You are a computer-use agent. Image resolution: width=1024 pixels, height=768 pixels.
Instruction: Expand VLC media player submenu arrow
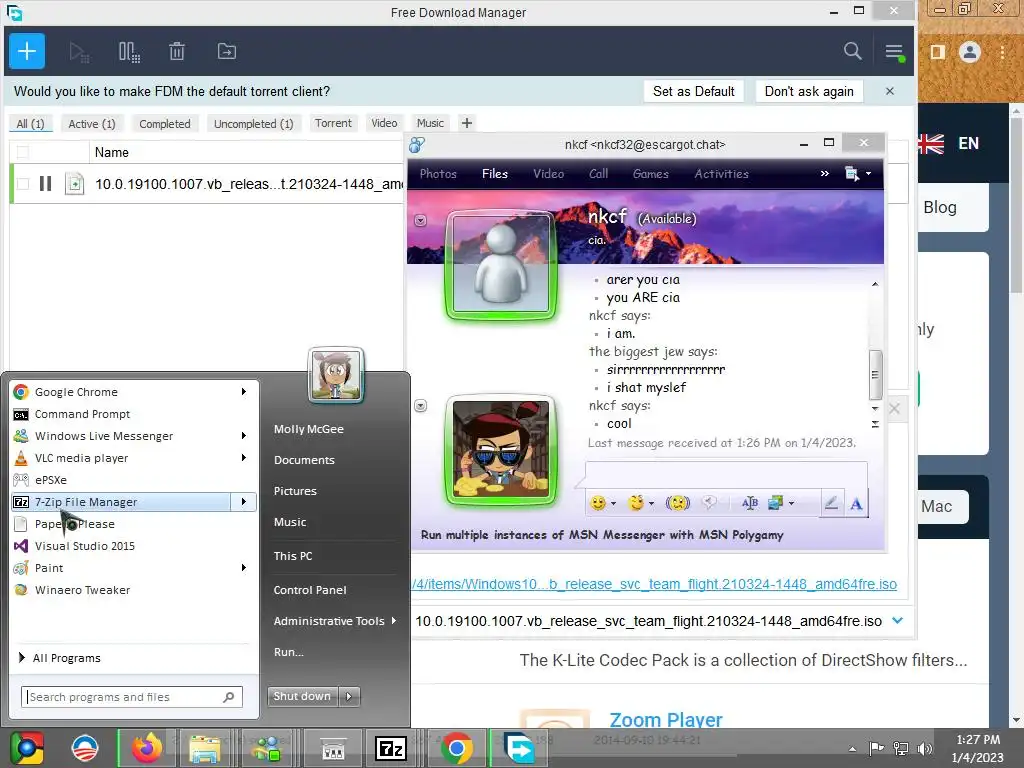[243, 458]
